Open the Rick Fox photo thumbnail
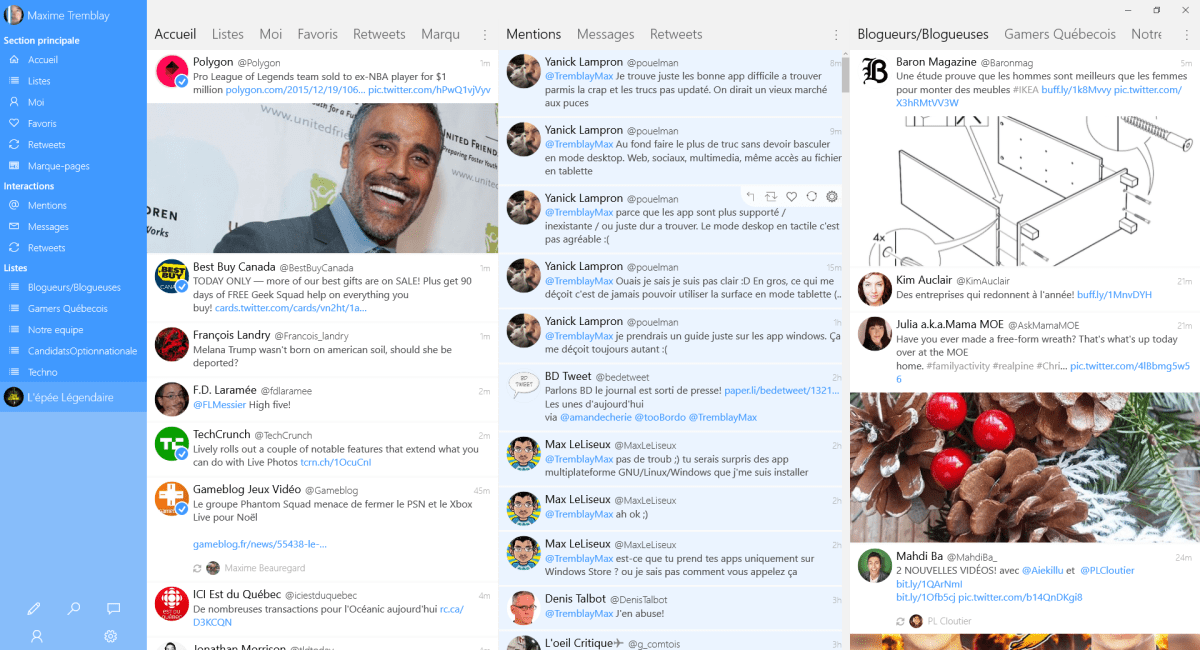 [322, 178]
